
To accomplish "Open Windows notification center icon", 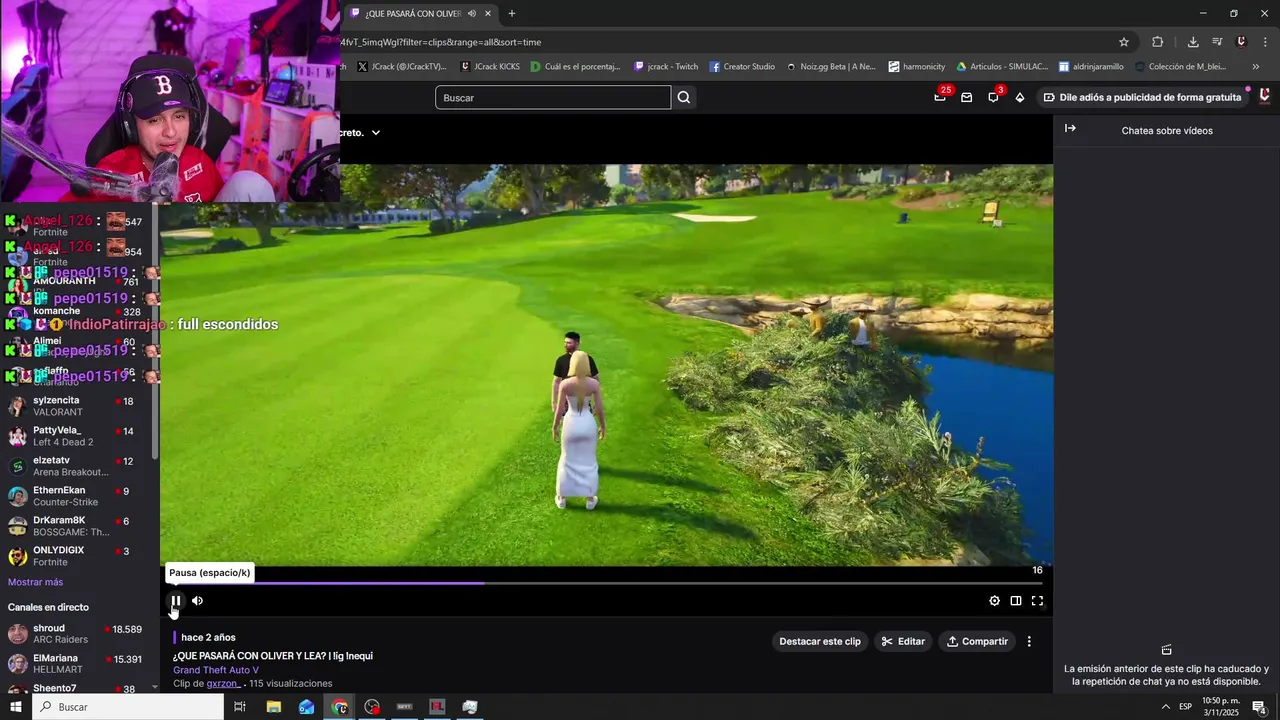I will [x=1259, y=707].
